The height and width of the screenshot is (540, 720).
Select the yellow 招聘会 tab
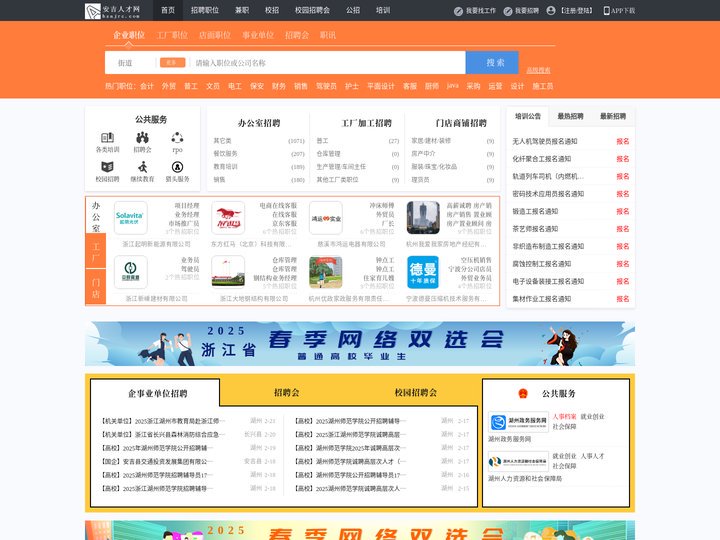(287, 393)
